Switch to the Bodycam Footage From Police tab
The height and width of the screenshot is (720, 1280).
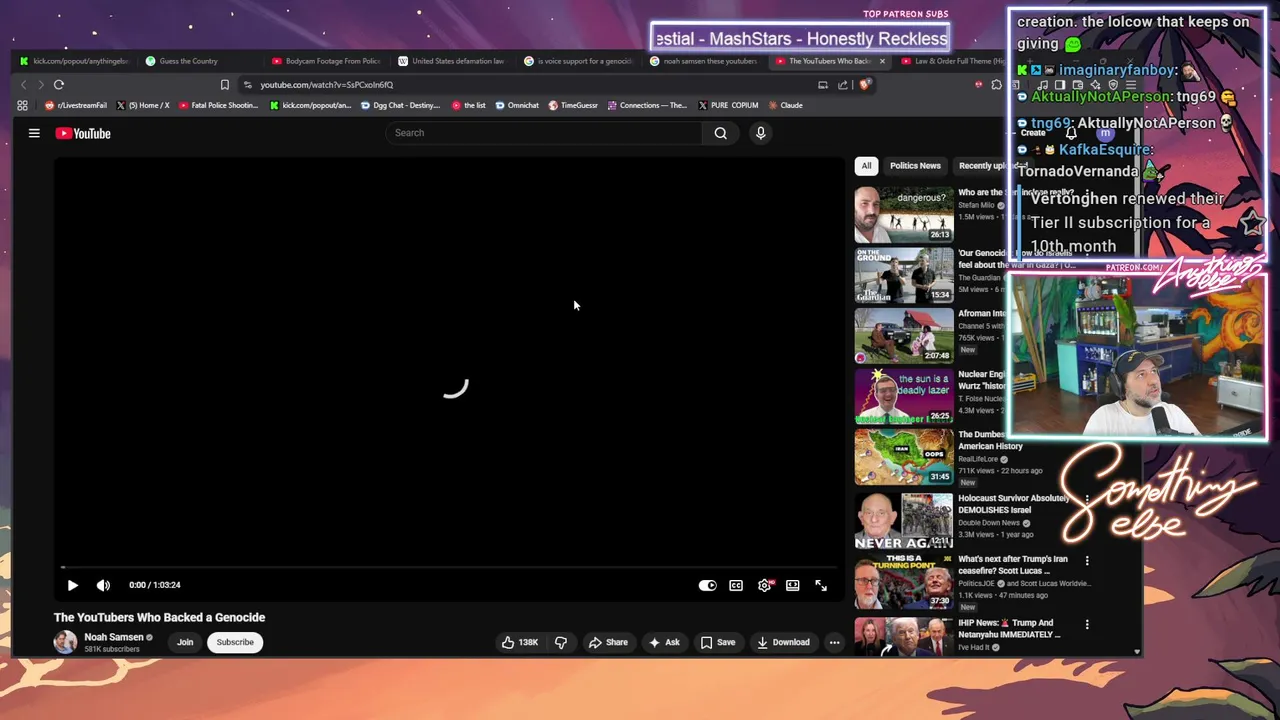[326, 61]
